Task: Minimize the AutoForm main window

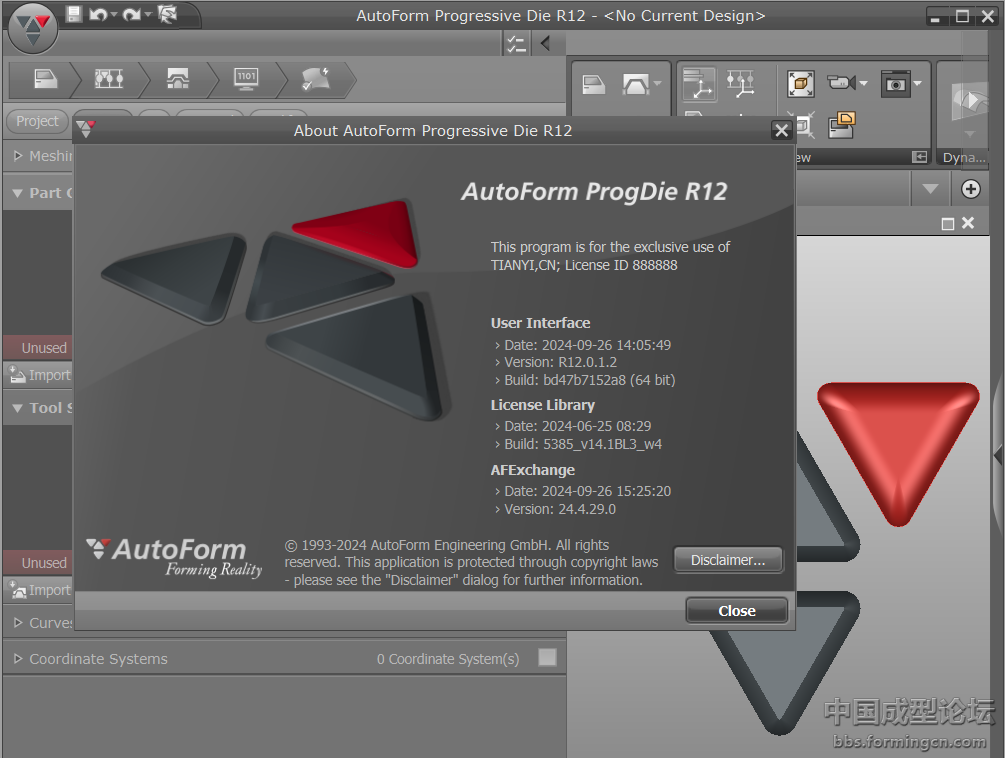Action: pos(936,17)
